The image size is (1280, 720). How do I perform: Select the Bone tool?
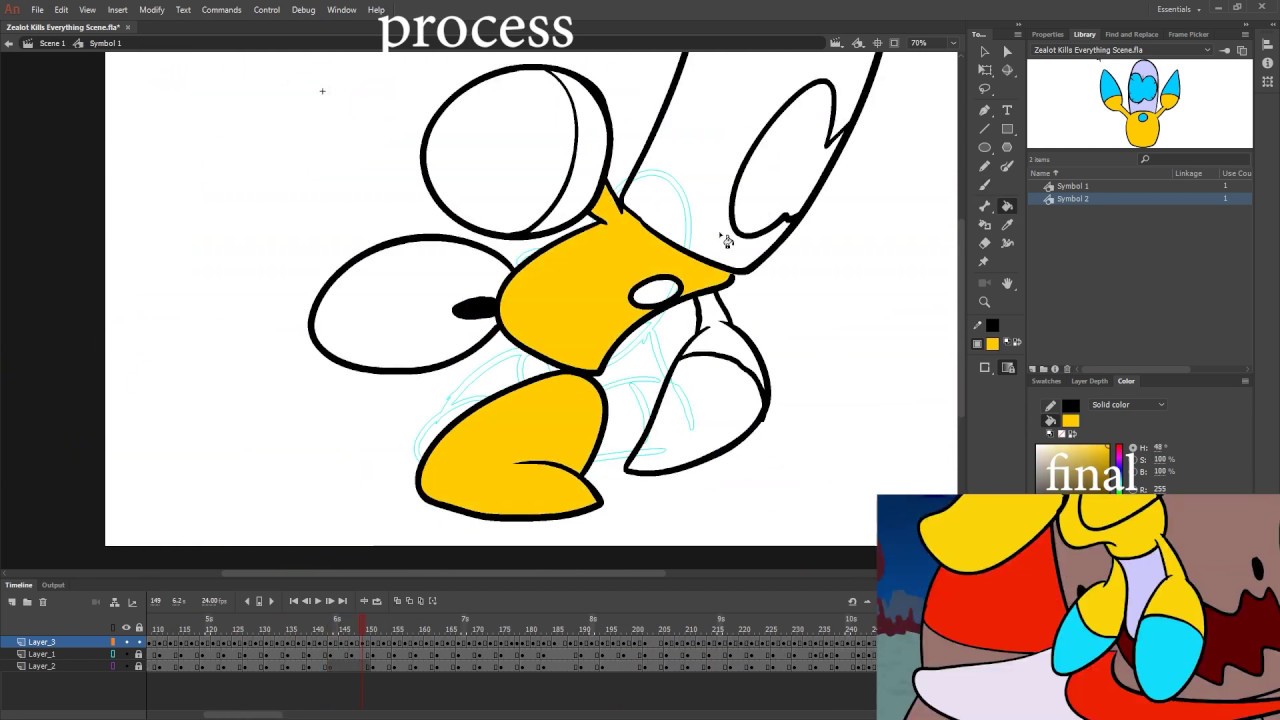[985, 205]
